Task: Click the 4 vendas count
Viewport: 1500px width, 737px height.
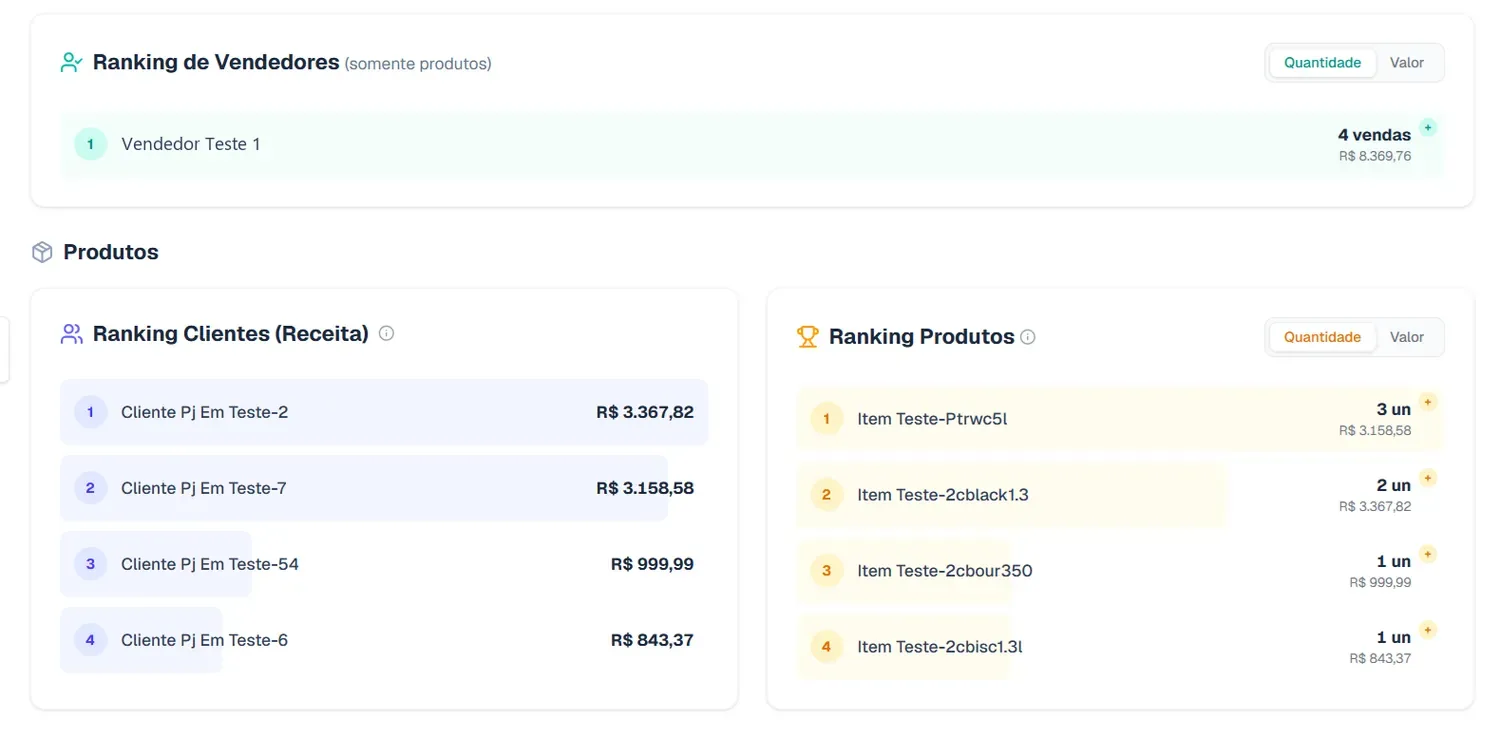Action: 1375,135
